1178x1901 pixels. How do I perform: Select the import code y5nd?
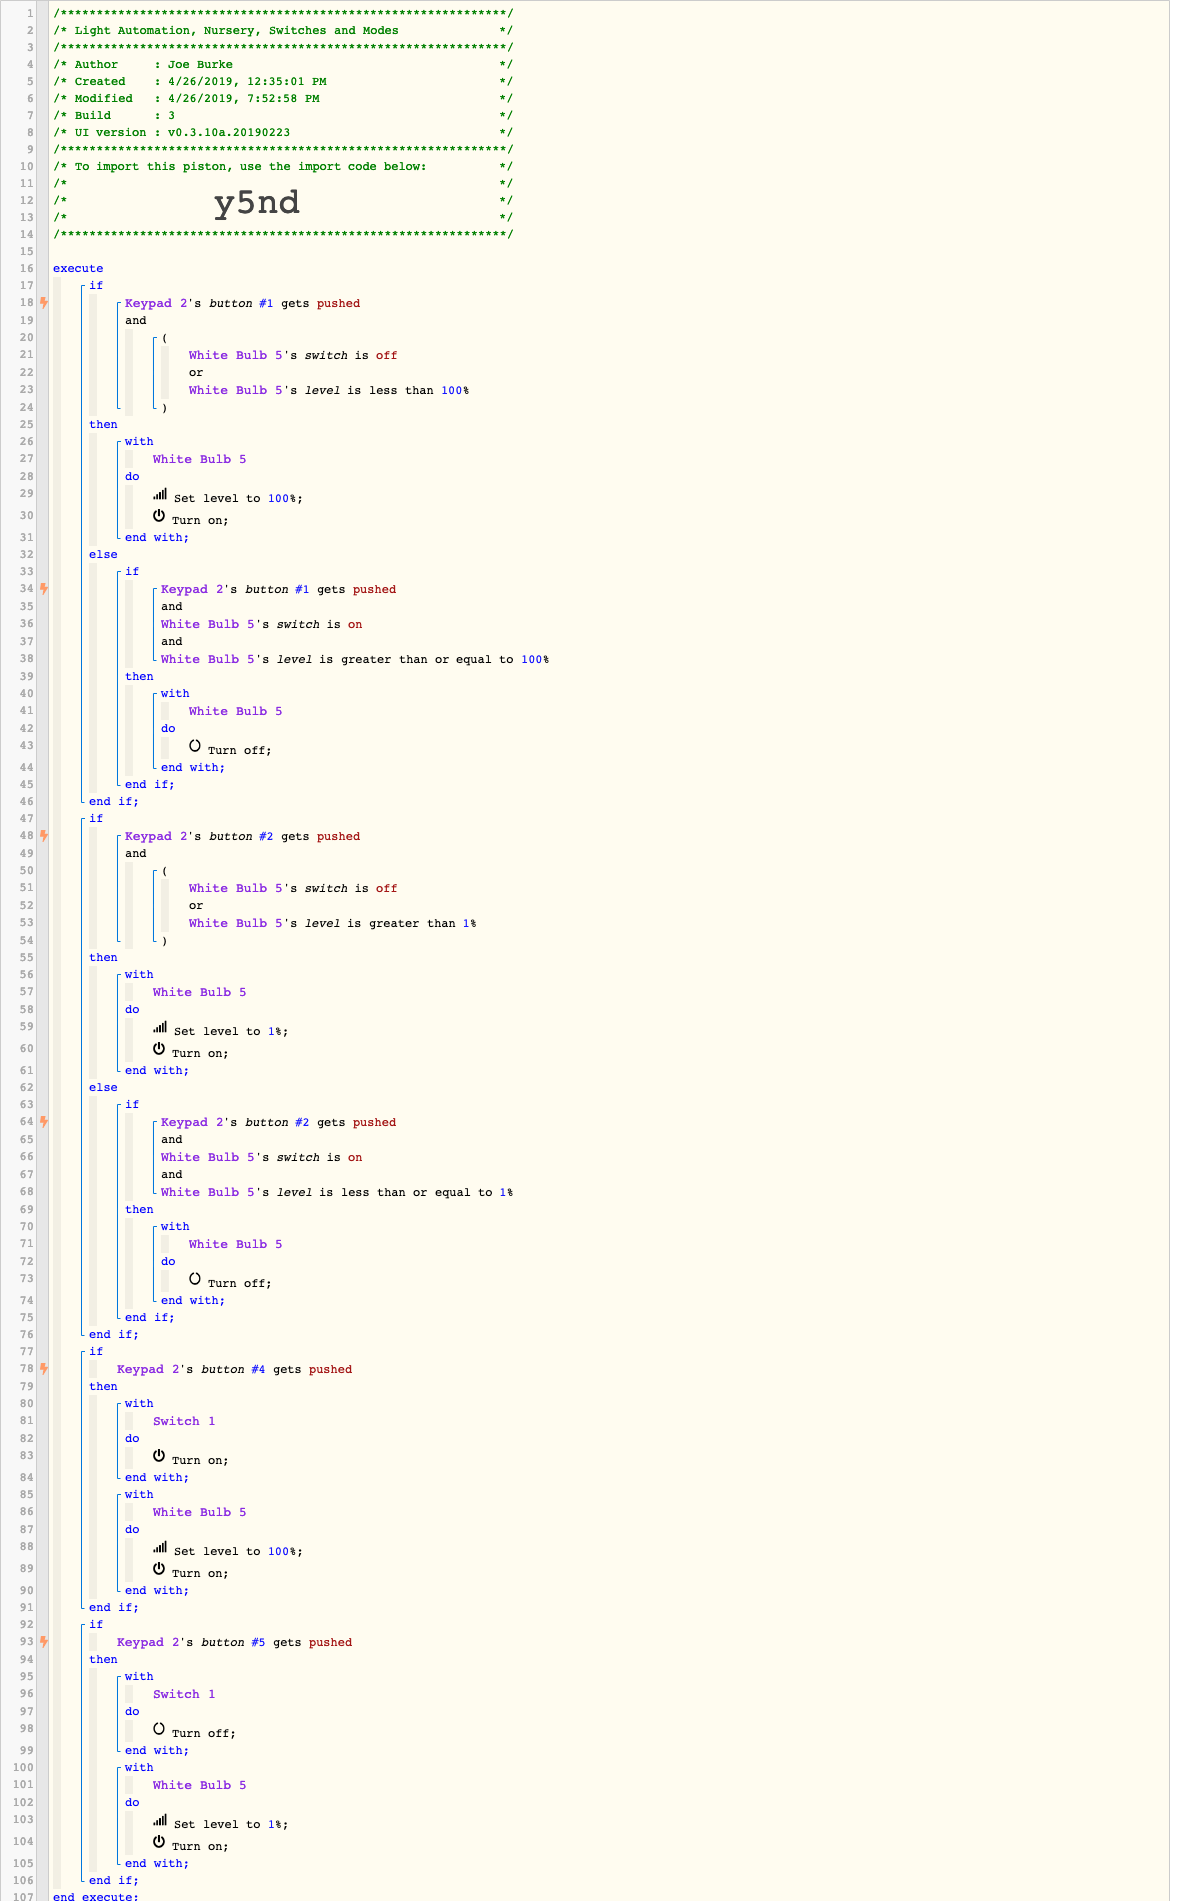tap(257, 203)
